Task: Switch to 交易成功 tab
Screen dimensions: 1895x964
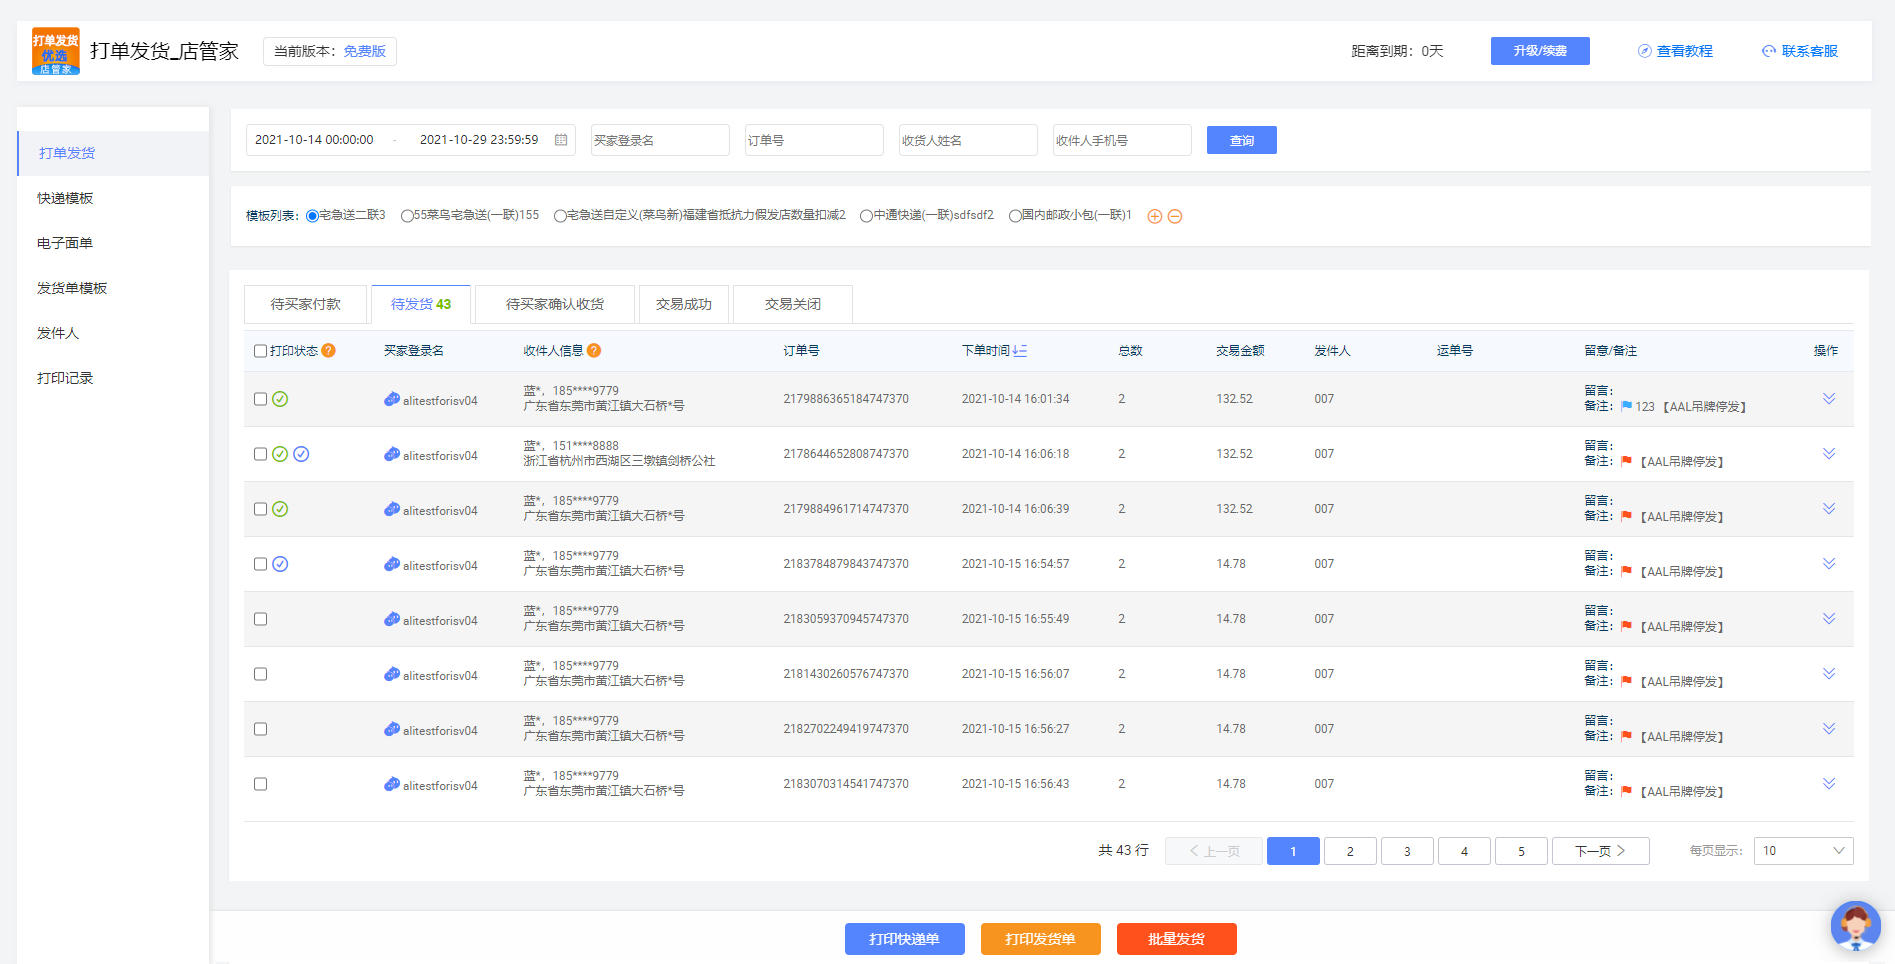Action: coord(684,304)
